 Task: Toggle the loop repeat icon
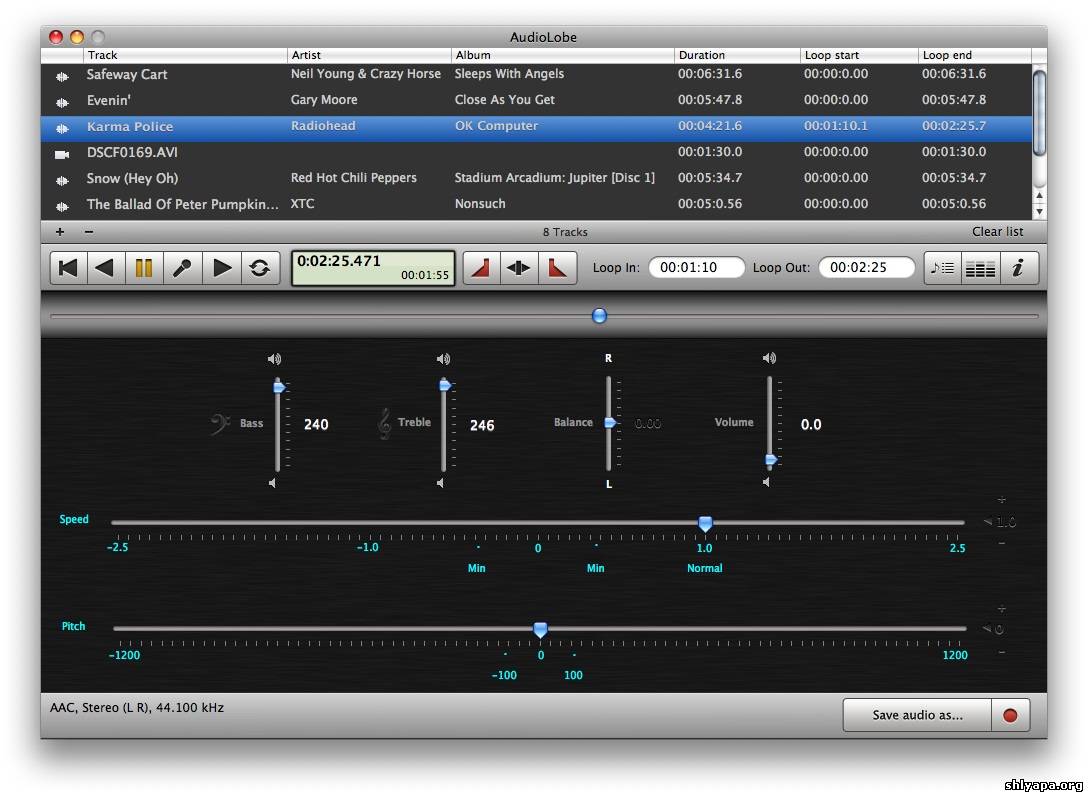[260, 268]
